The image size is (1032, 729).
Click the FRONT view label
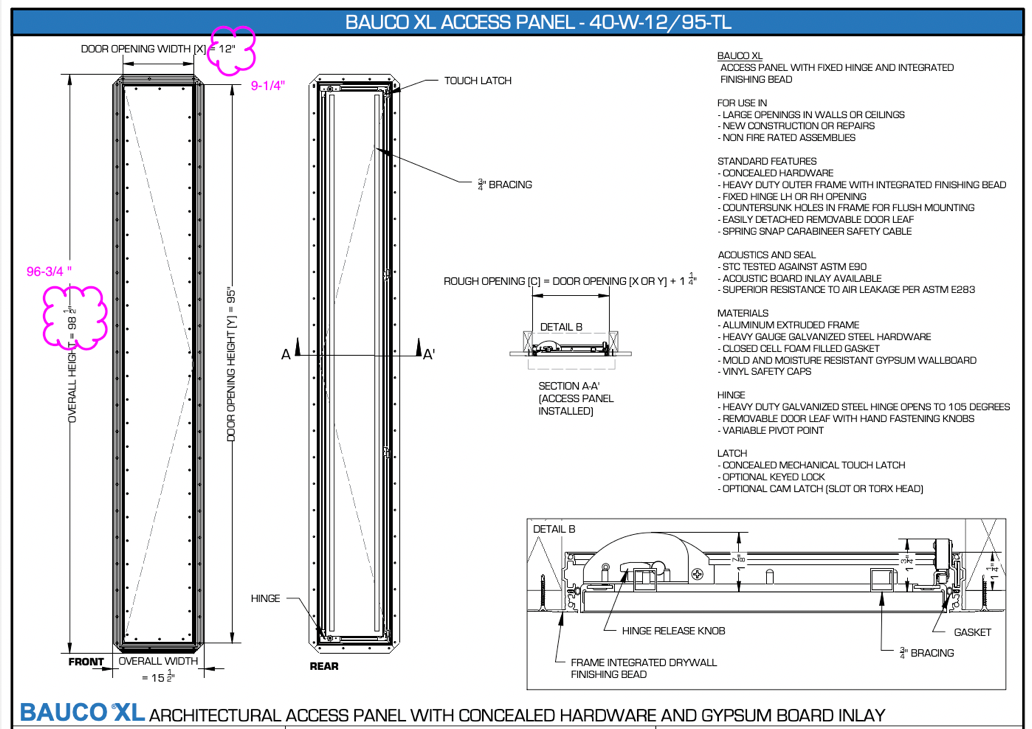86,662
